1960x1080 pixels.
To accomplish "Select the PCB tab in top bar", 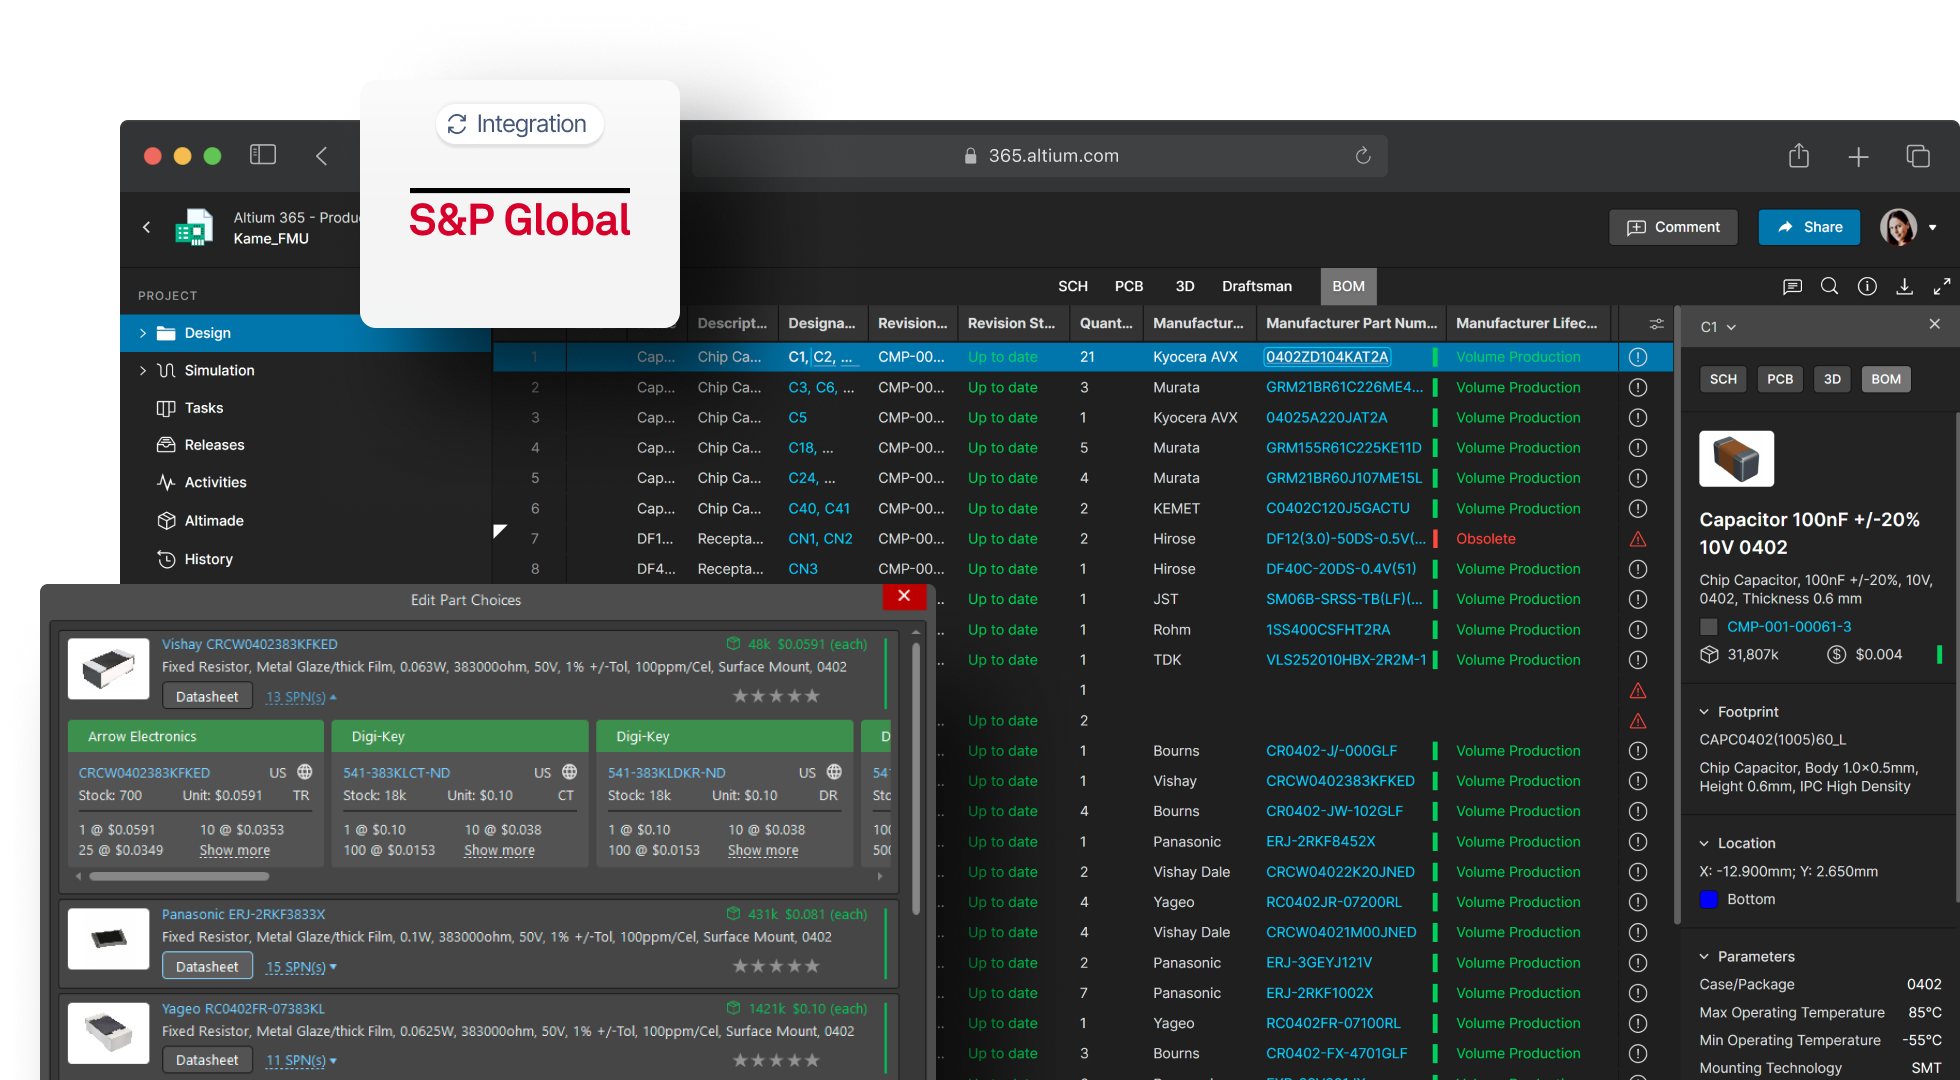I will pos(1128,286).
